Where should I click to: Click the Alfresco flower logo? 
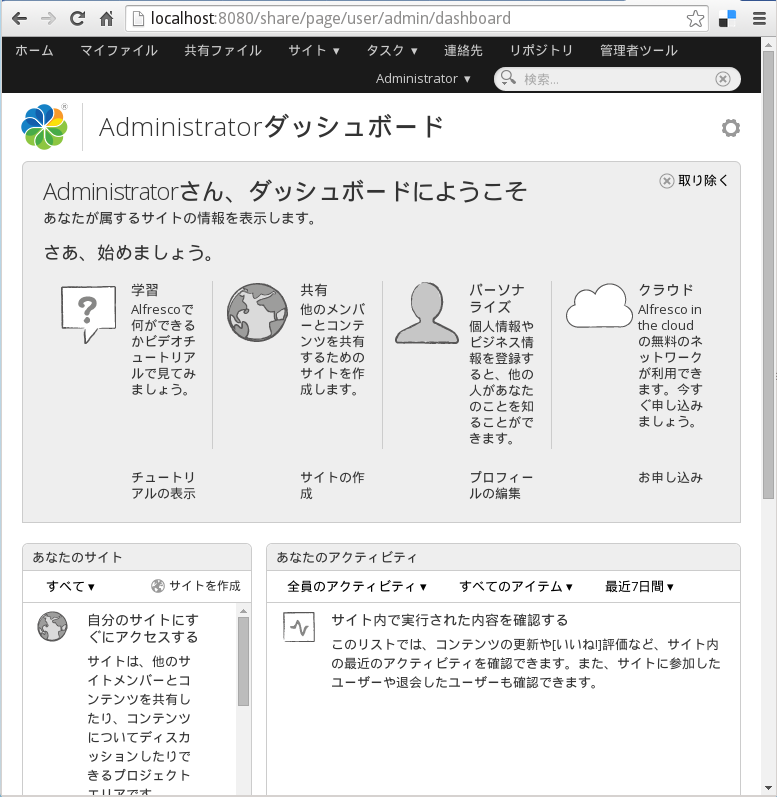(x=44, y=127)
